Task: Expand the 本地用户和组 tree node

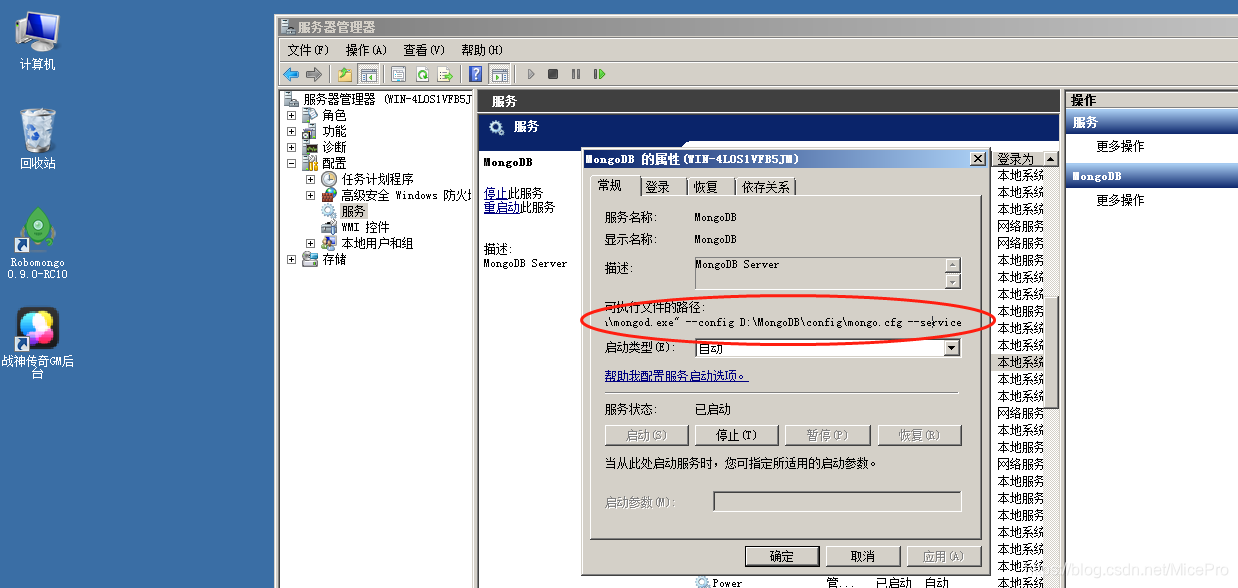Action: pyautogui.click(x=311, y=243)
